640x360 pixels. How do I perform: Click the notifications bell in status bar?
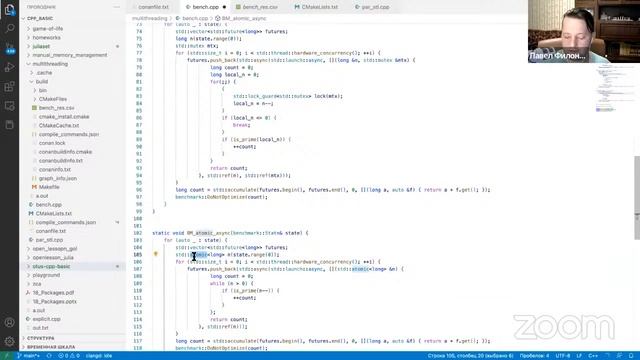[x=631, y=356]
